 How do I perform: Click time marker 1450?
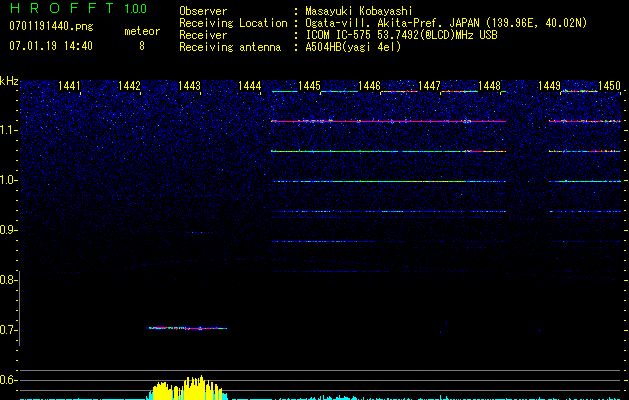609,86
